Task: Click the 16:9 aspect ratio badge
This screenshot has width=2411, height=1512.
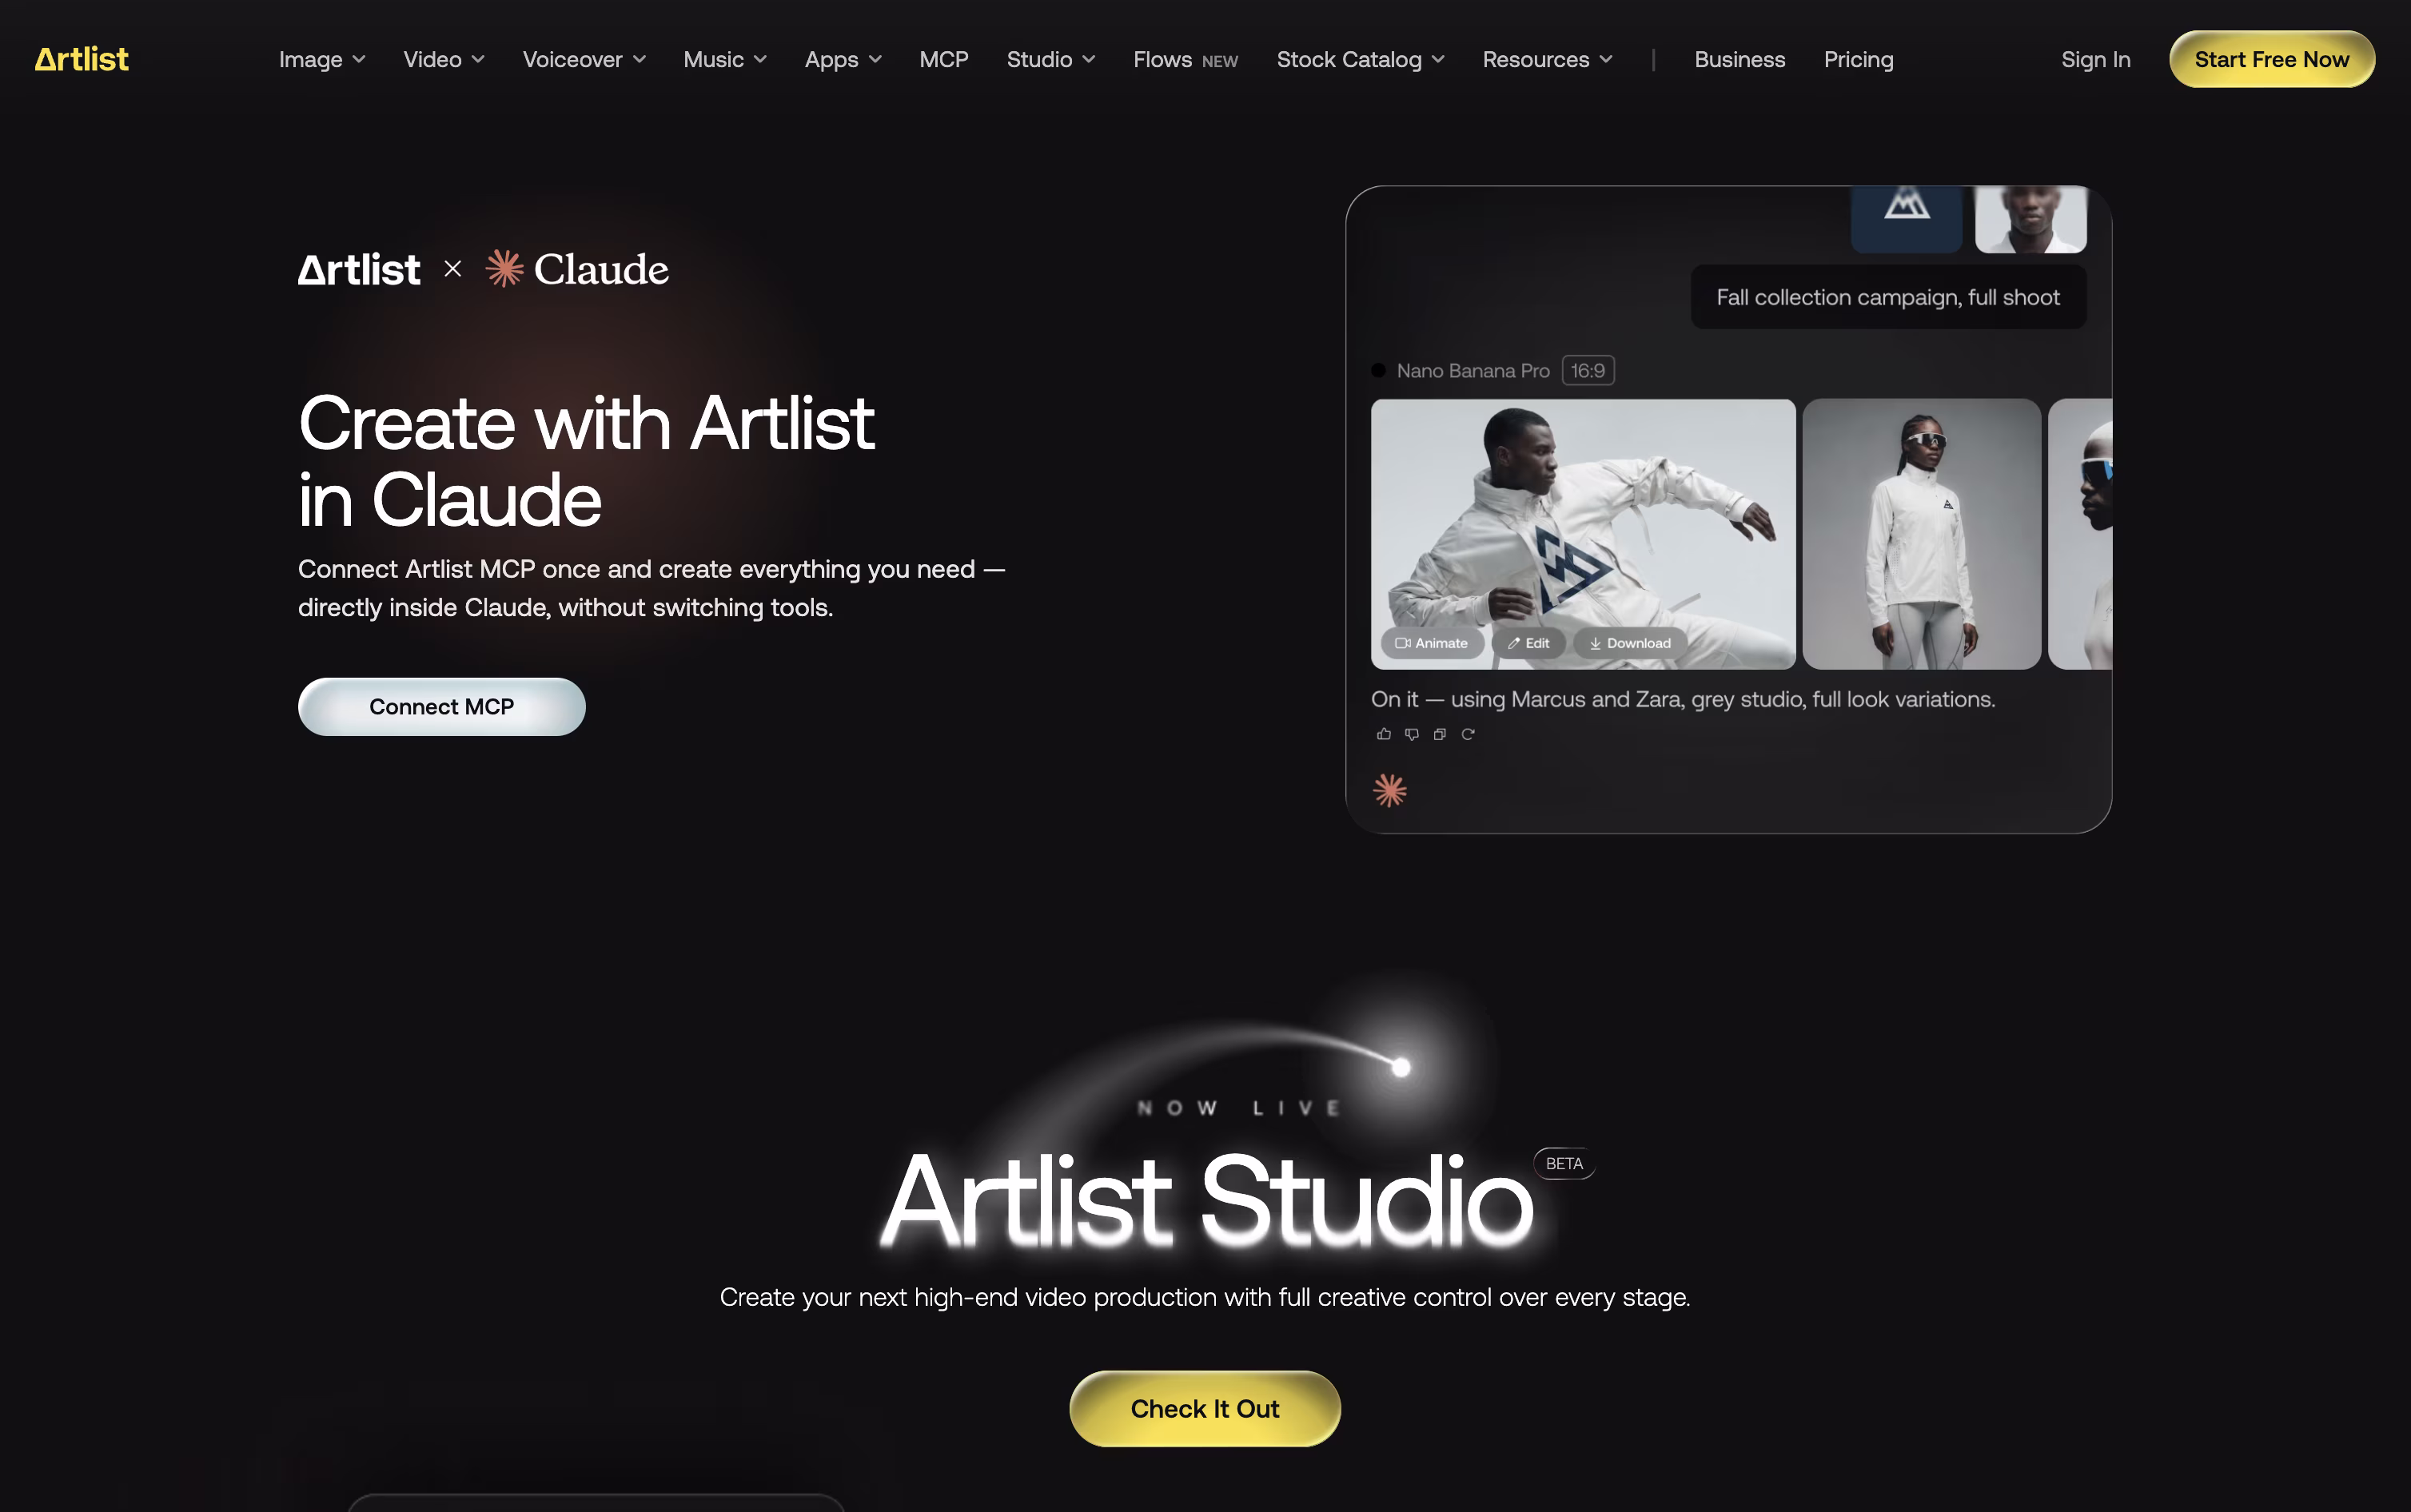Action: 1587,371
